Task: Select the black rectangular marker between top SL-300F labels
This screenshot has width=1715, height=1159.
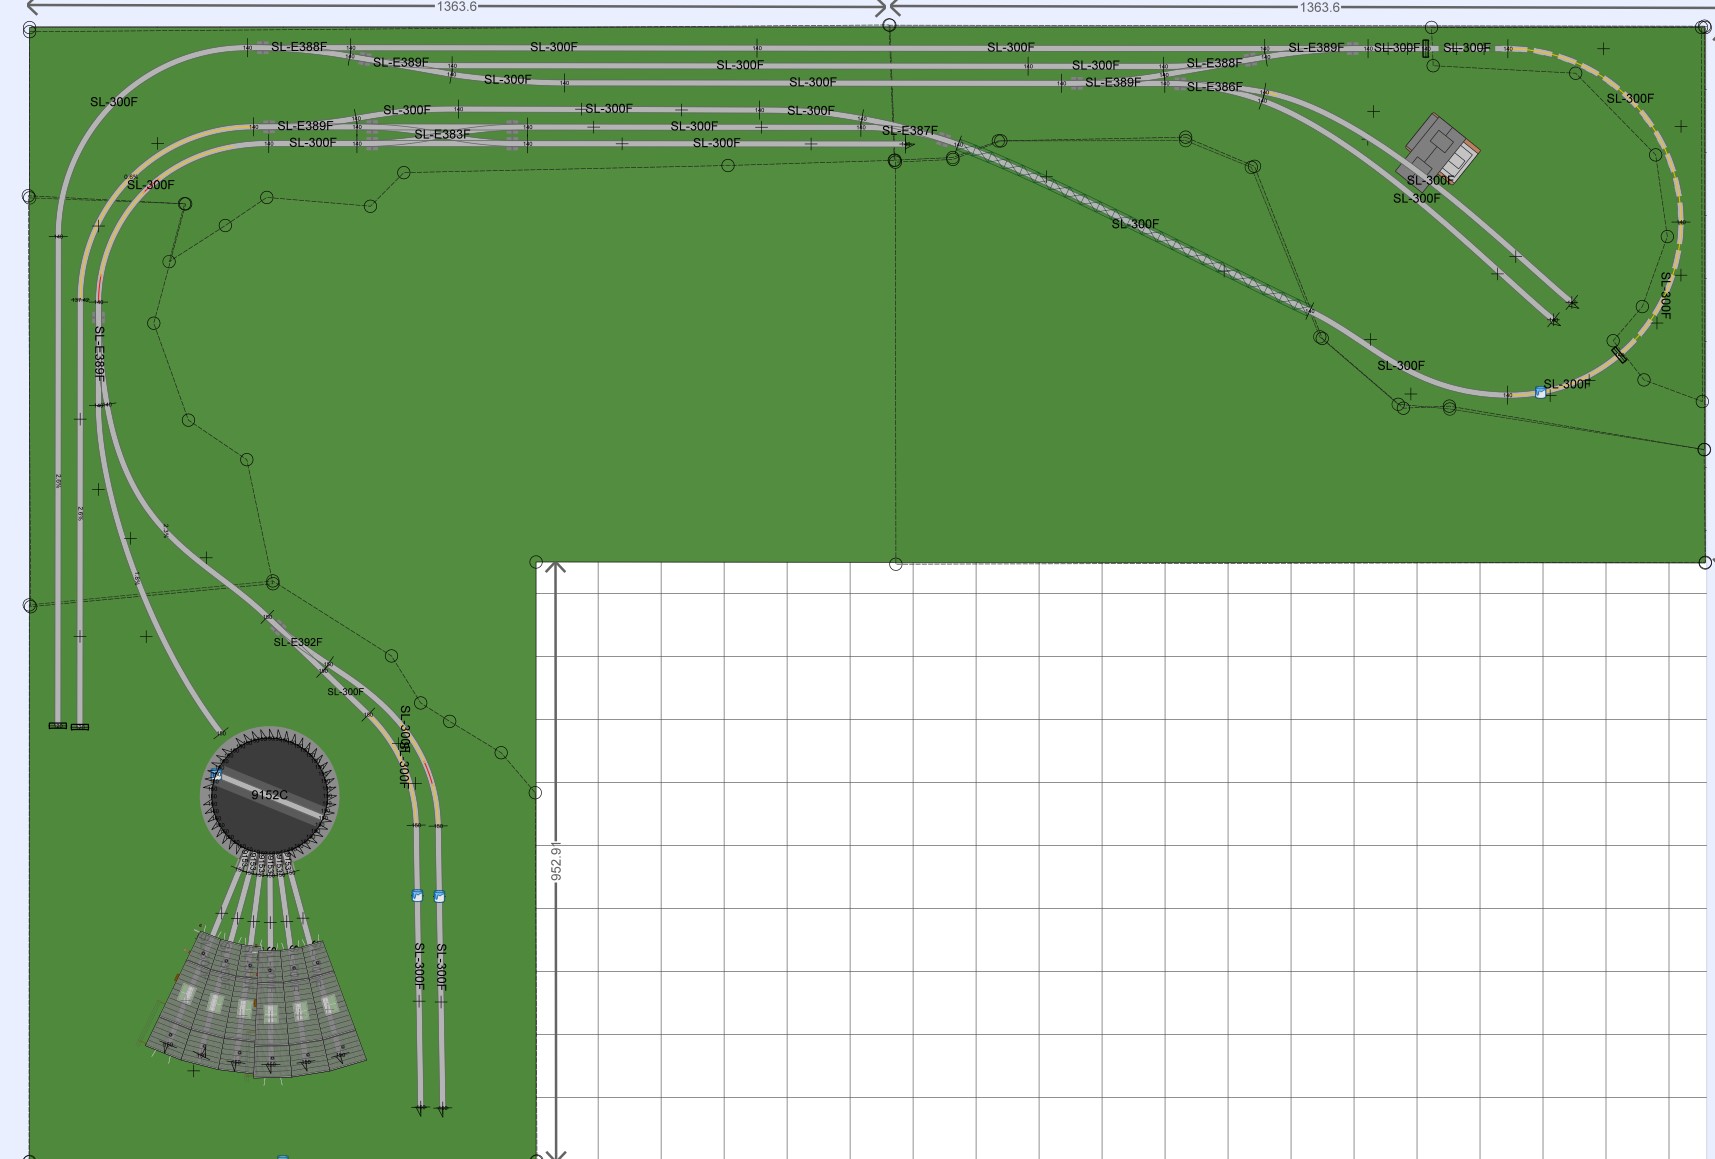Action: (1426, 48)
